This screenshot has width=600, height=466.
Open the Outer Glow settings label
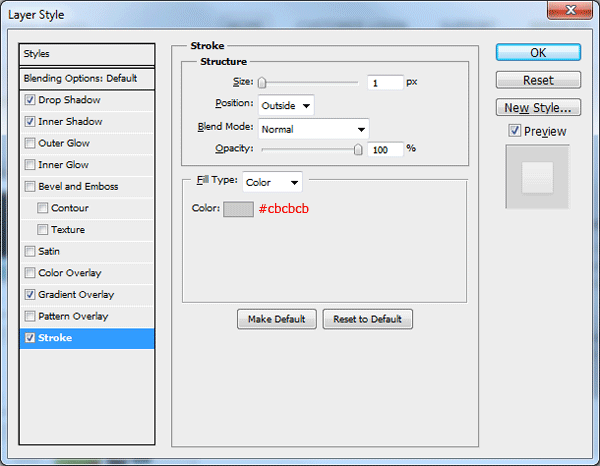tap(64, 143)
